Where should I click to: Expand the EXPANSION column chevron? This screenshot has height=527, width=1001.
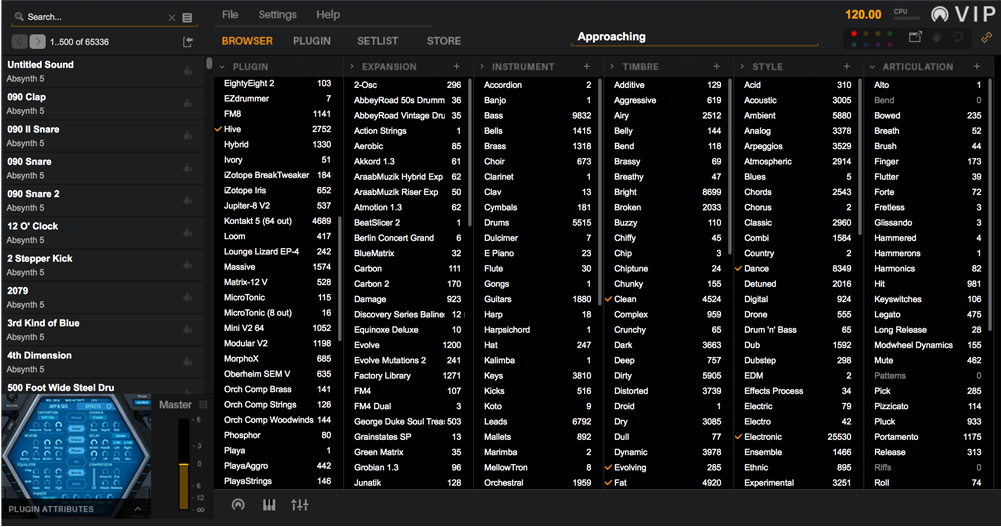point(352,66)
